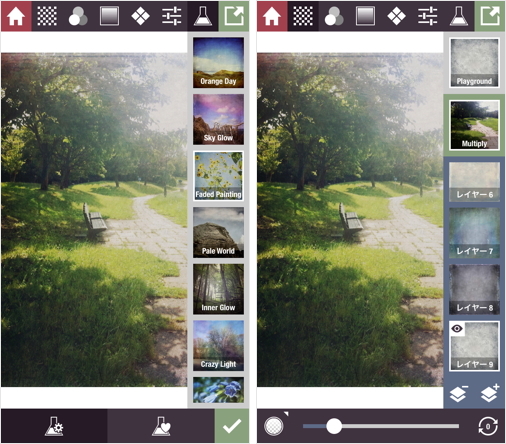Viewport: 506px width, 444px height.
Task: Open texture grid icon in left screen
Action: pyautogui.click(x=47, y=16)
